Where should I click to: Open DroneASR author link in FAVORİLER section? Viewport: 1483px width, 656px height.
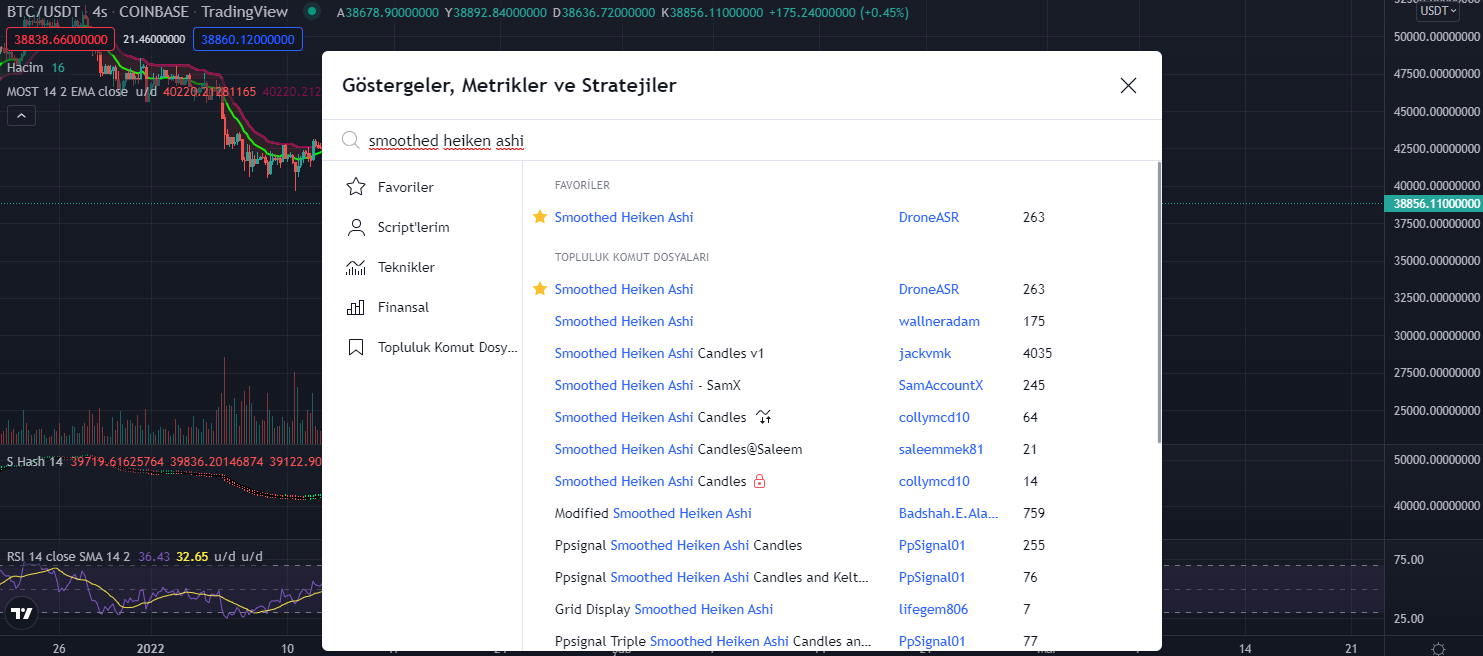(929, 217)
